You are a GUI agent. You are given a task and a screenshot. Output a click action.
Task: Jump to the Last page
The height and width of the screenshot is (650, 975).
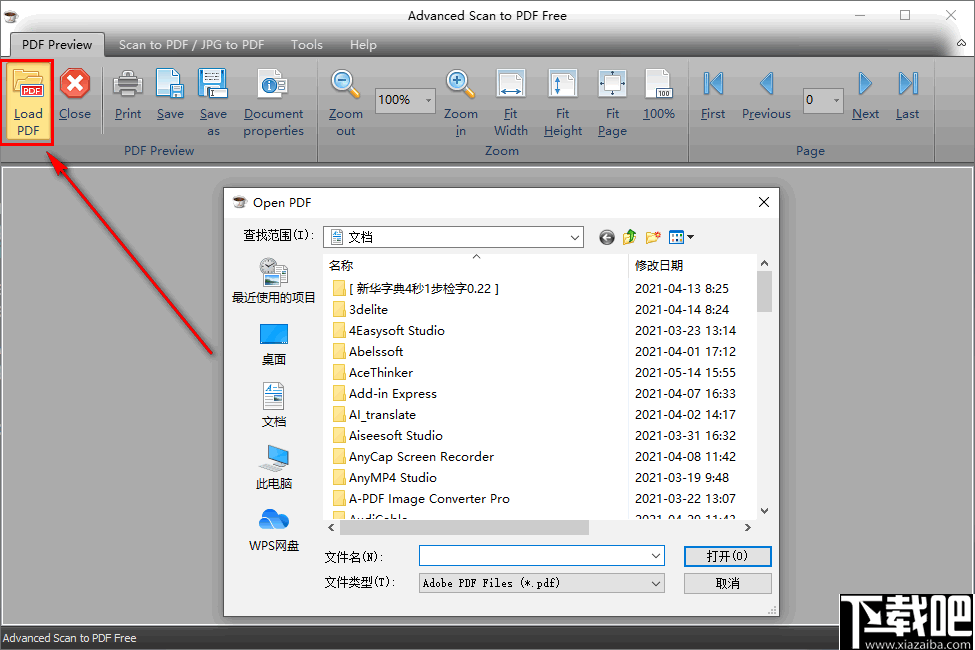pyautogui.click(x=906, y=95)
